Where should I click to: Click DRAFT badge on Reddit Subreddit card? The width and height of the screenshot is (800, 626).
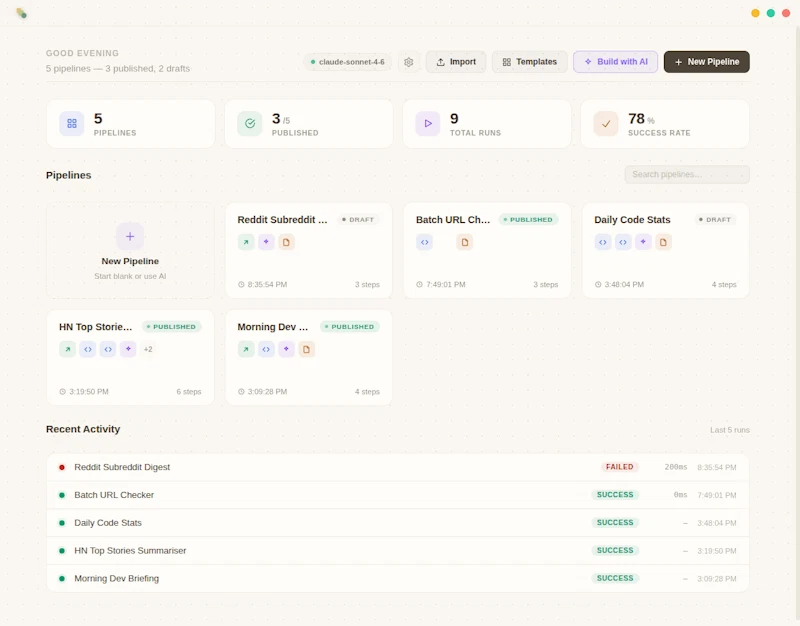(358, 220)
